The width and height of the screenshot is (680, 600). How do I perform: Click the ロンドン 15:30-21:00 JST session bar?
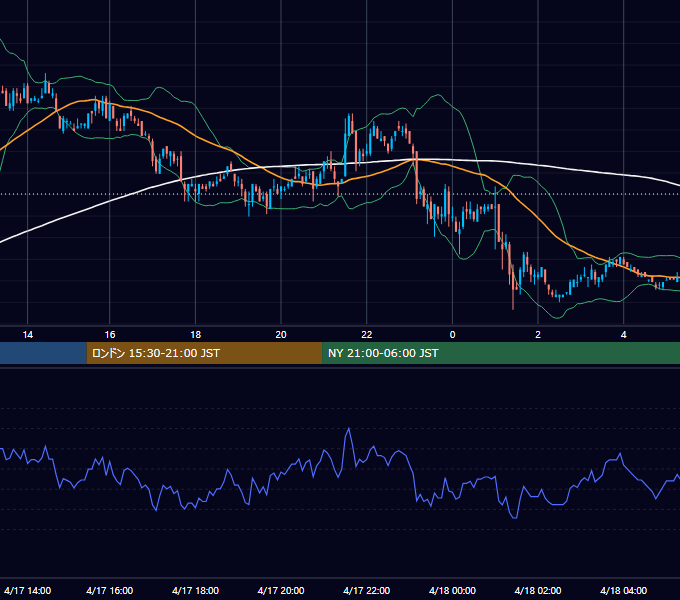[204, 353]
